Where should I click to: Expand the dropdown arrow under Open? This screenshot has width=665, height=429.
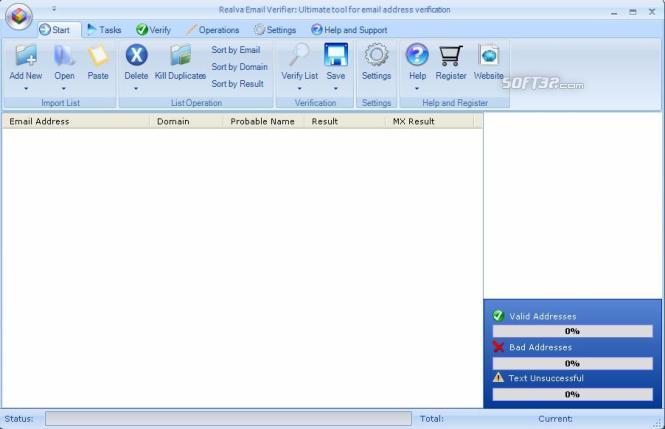(64, 88)
